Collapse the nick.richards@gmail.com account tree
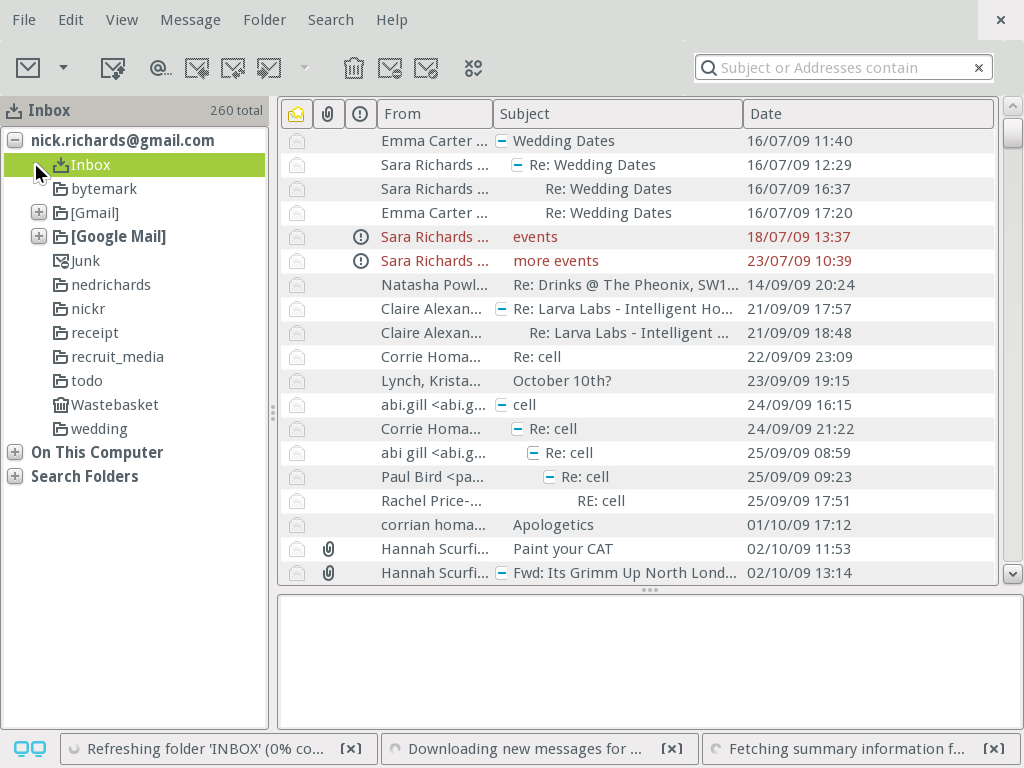The width and height of the screenshot is (1024, 768). pos(14,140)
